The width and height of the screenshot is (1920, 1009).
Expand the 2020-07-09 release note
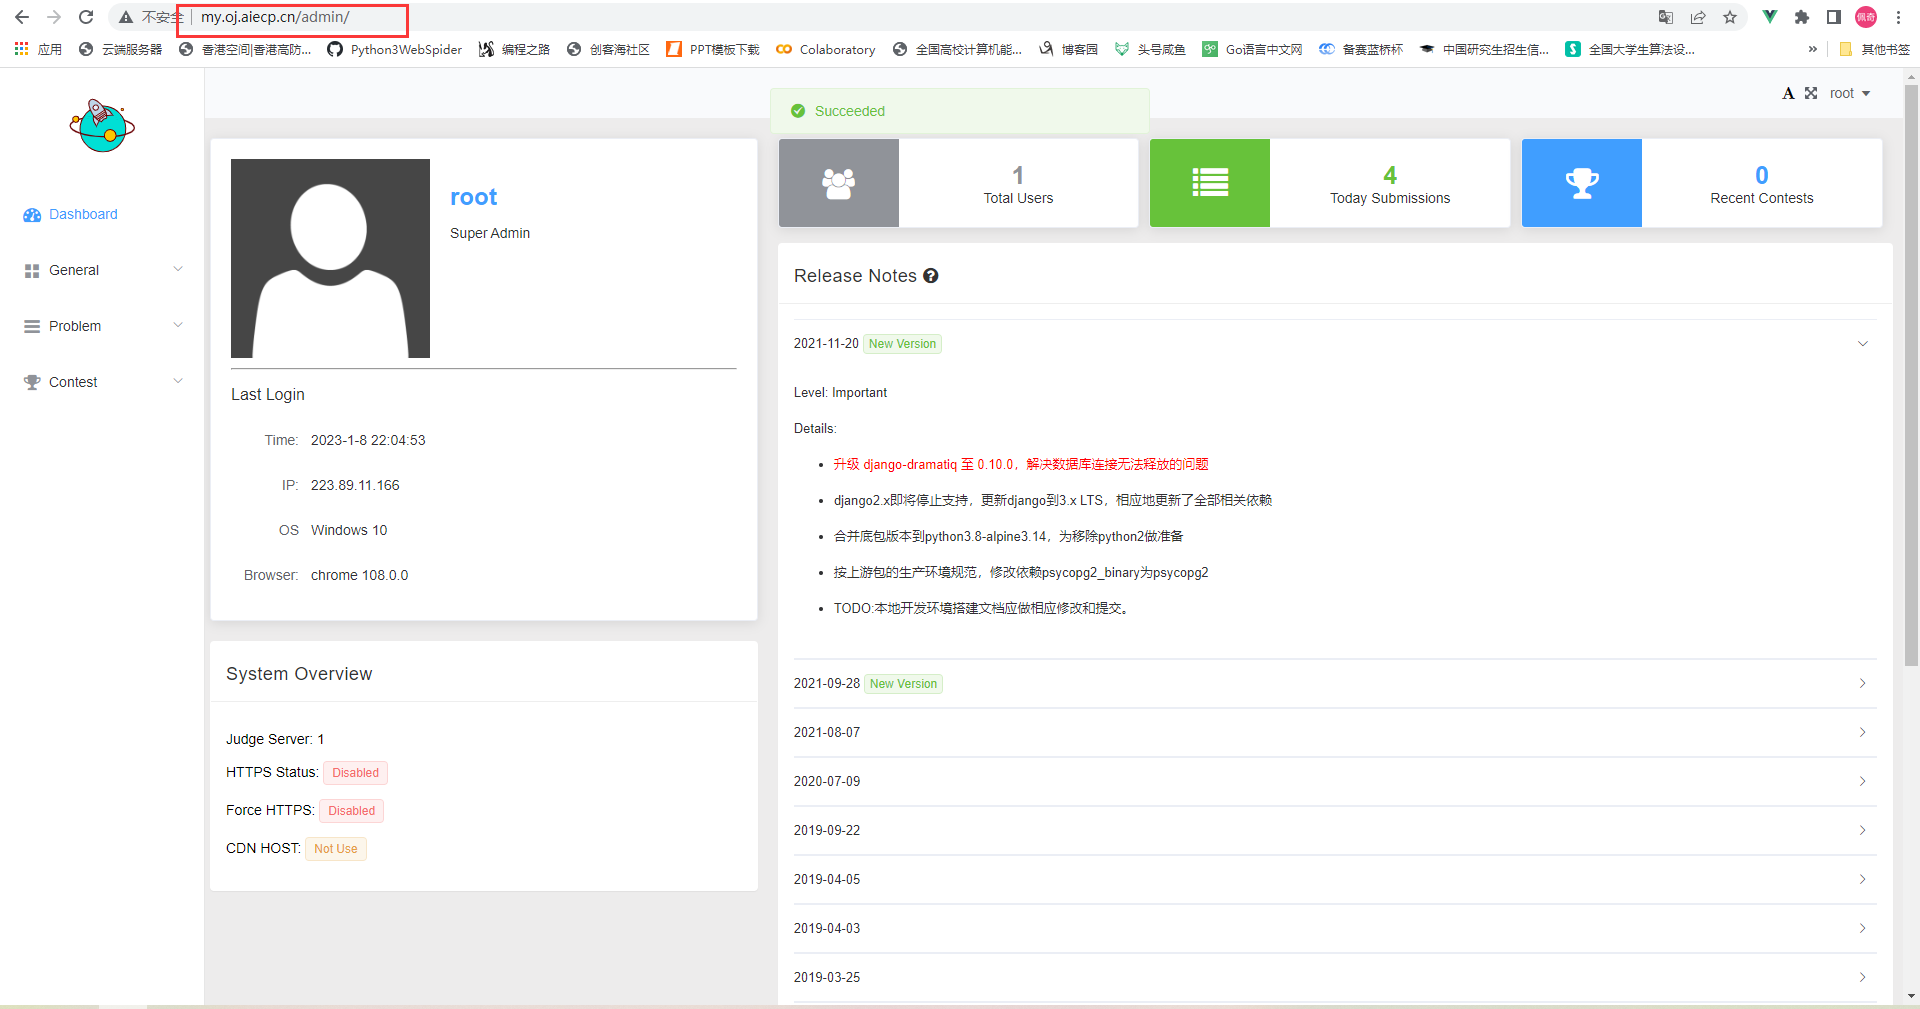click(1335, 781)
